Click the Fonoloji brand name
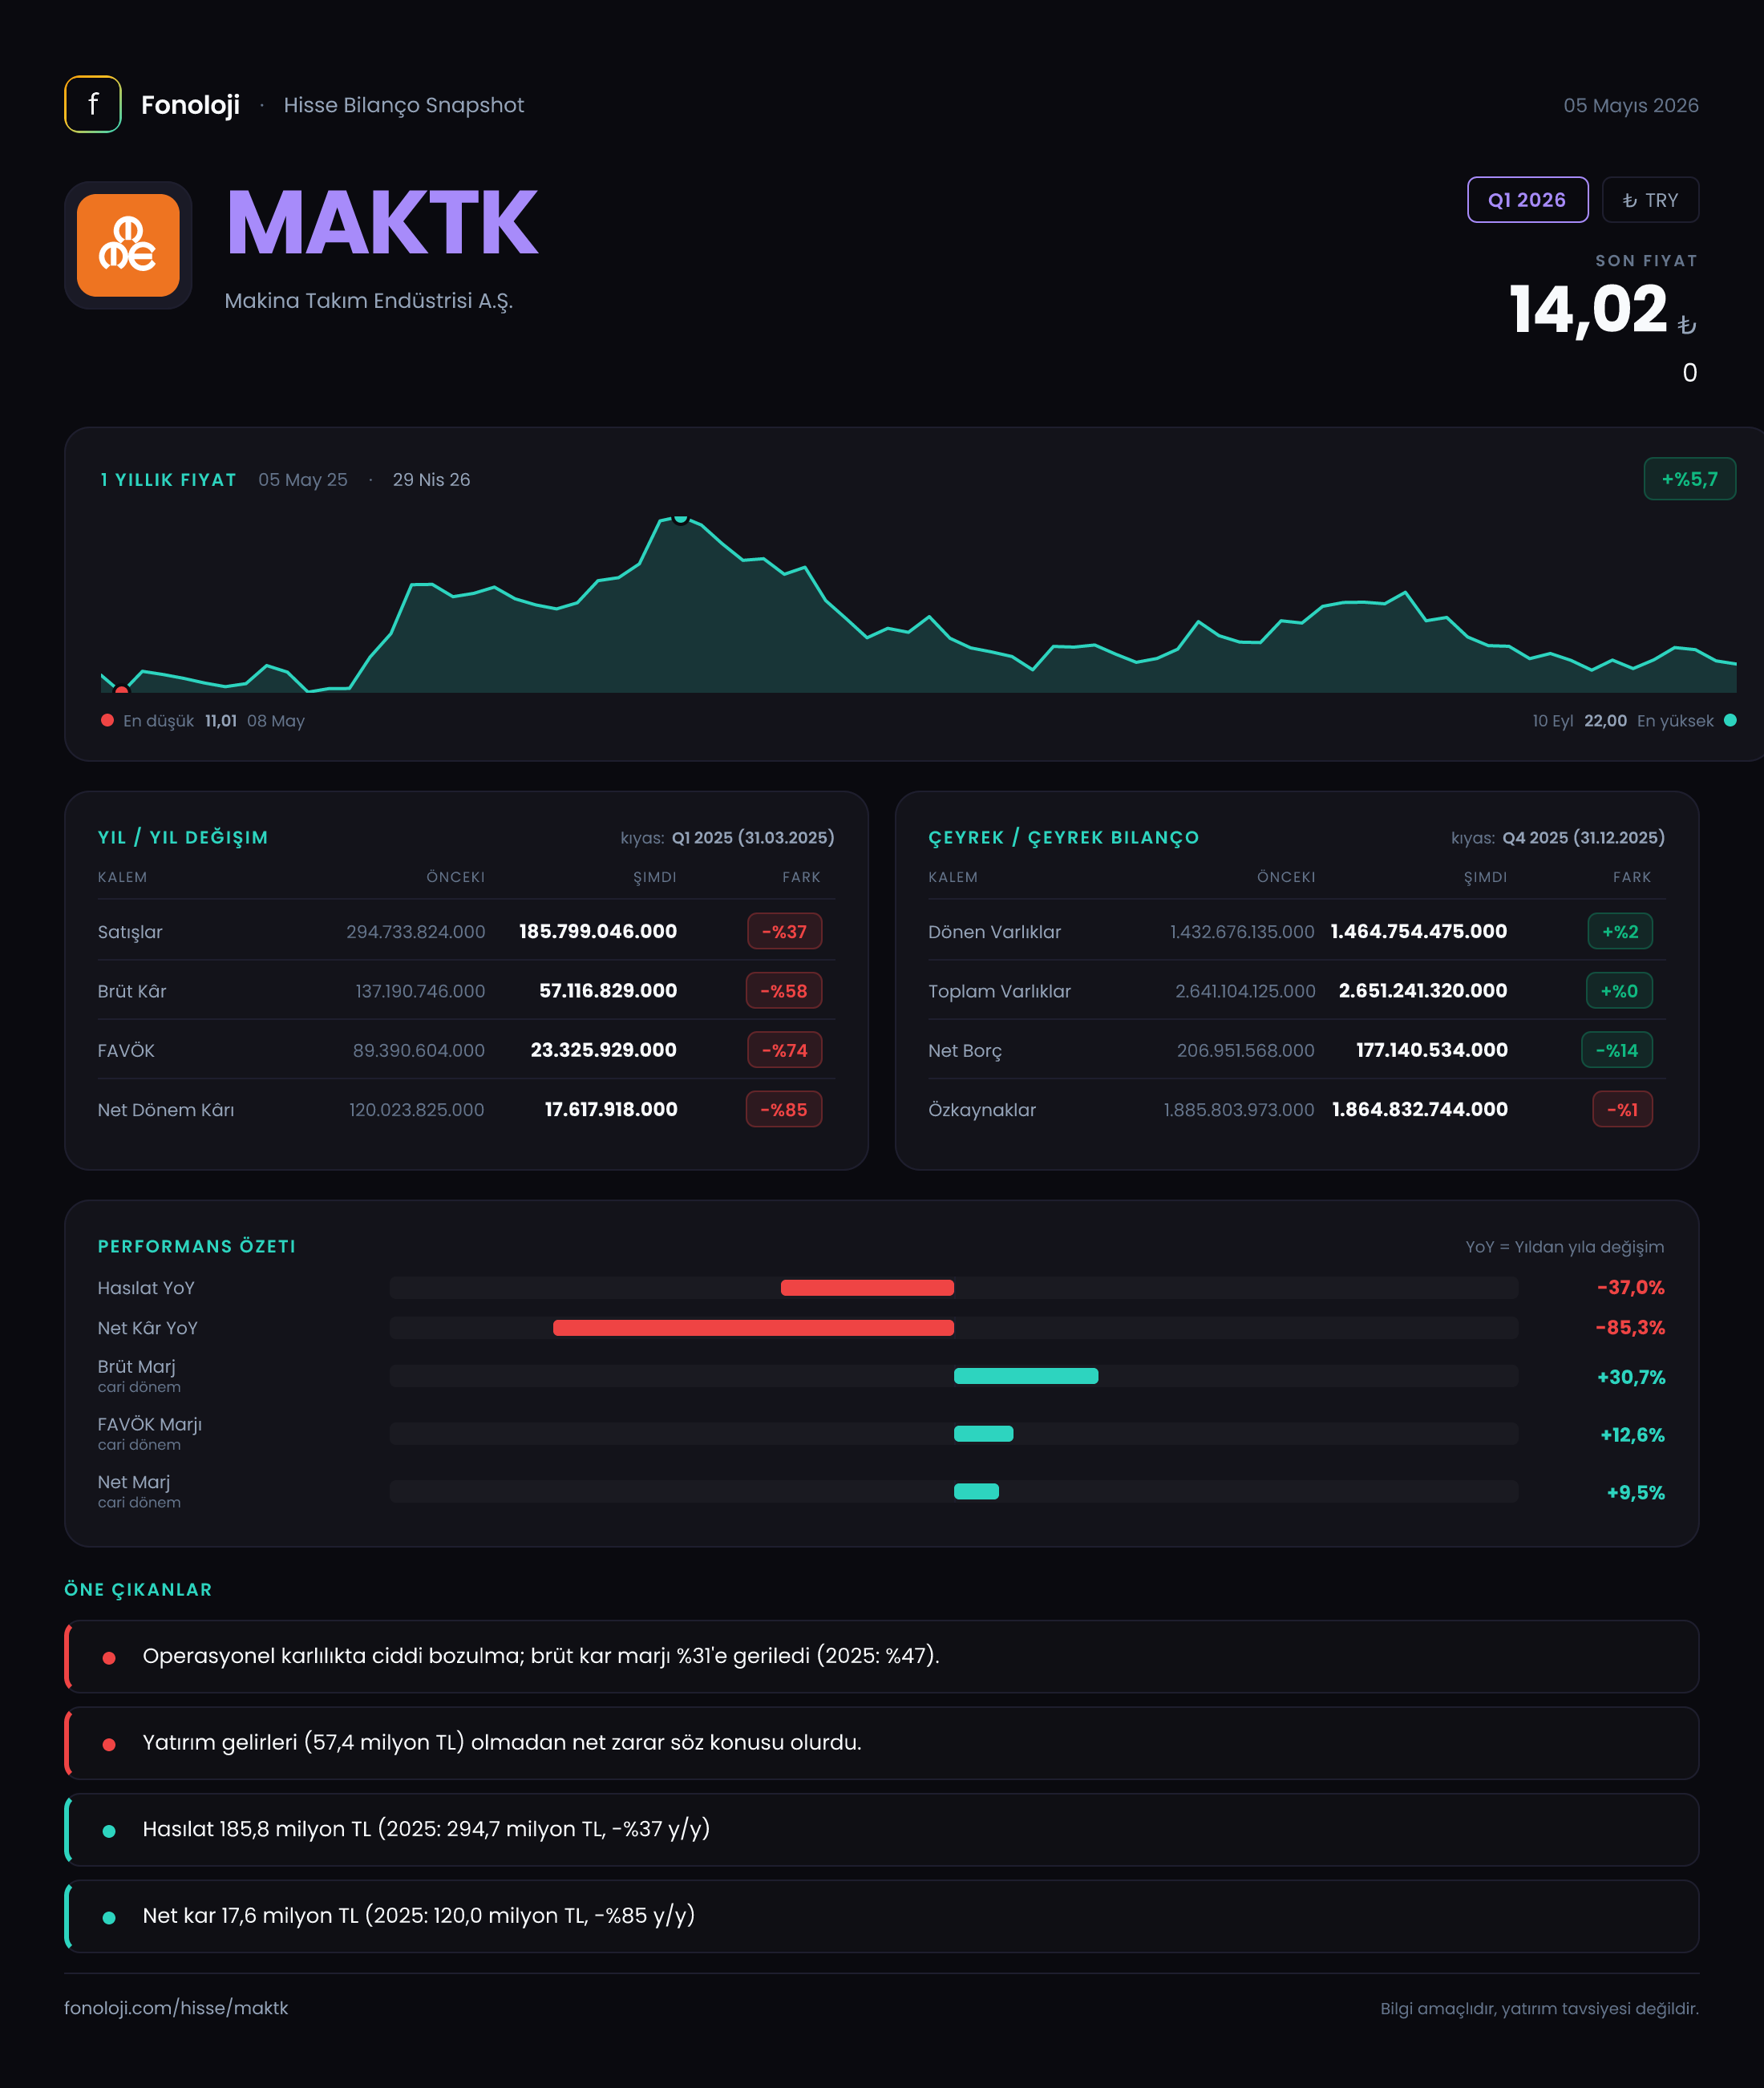The width and height of the screenshot is (1764, 2088). (190, 105)
